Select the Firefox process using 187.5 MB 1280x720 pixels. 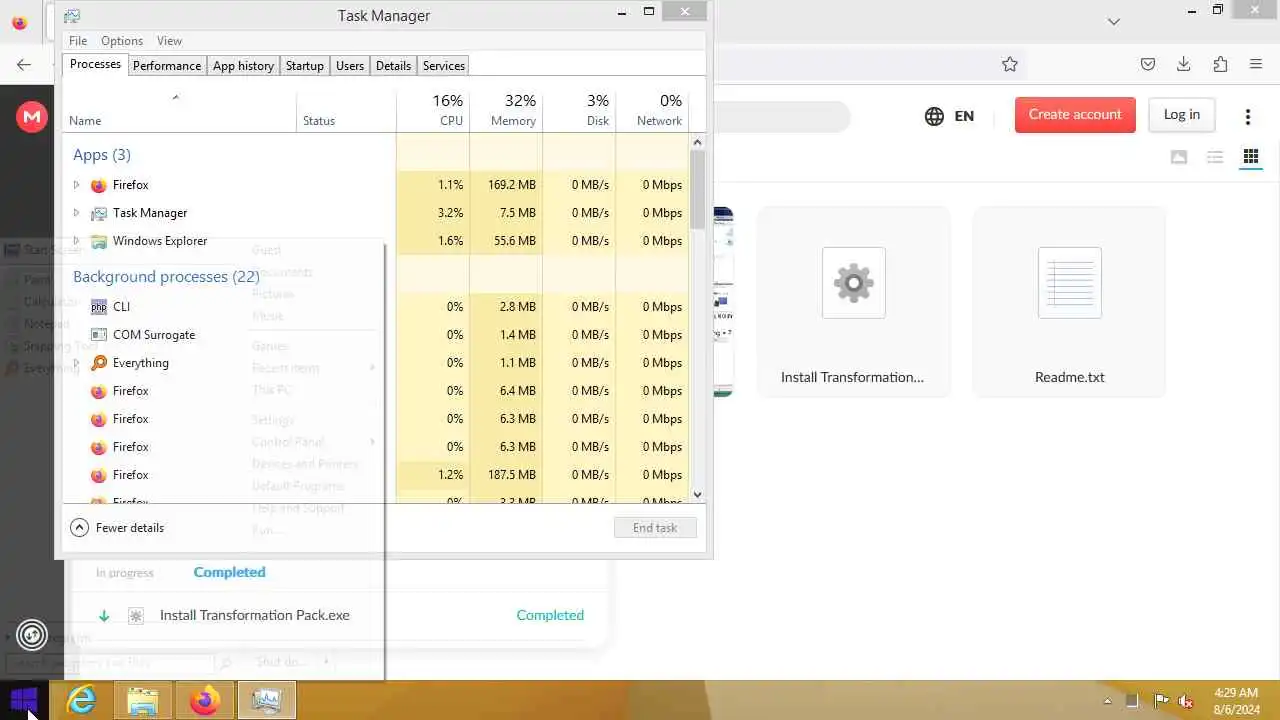tap(376, 475)
